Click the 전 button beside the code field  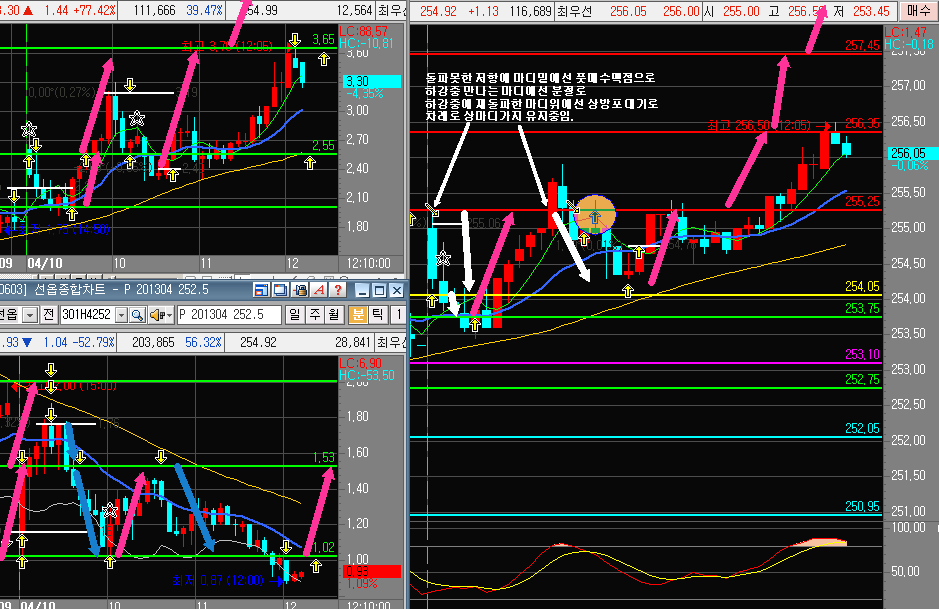[x=49, y=314]
